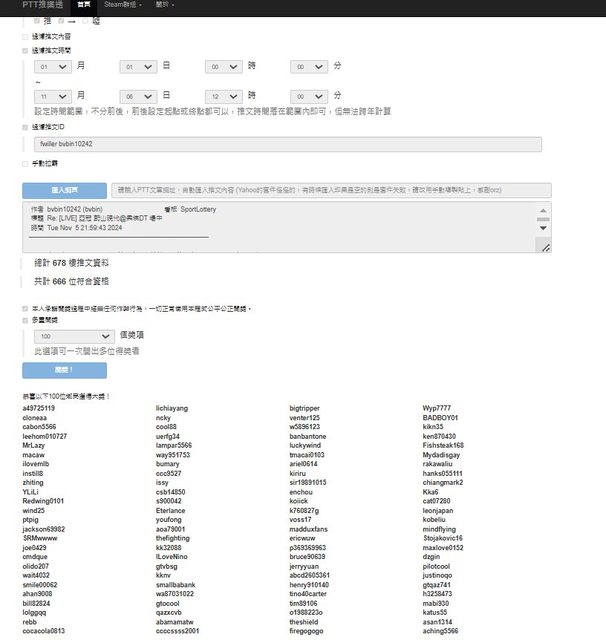Click the resize handle of article textarea
The height and width of the screenshot is (640, 606).
pyautogui.click(x=546, y=250)
